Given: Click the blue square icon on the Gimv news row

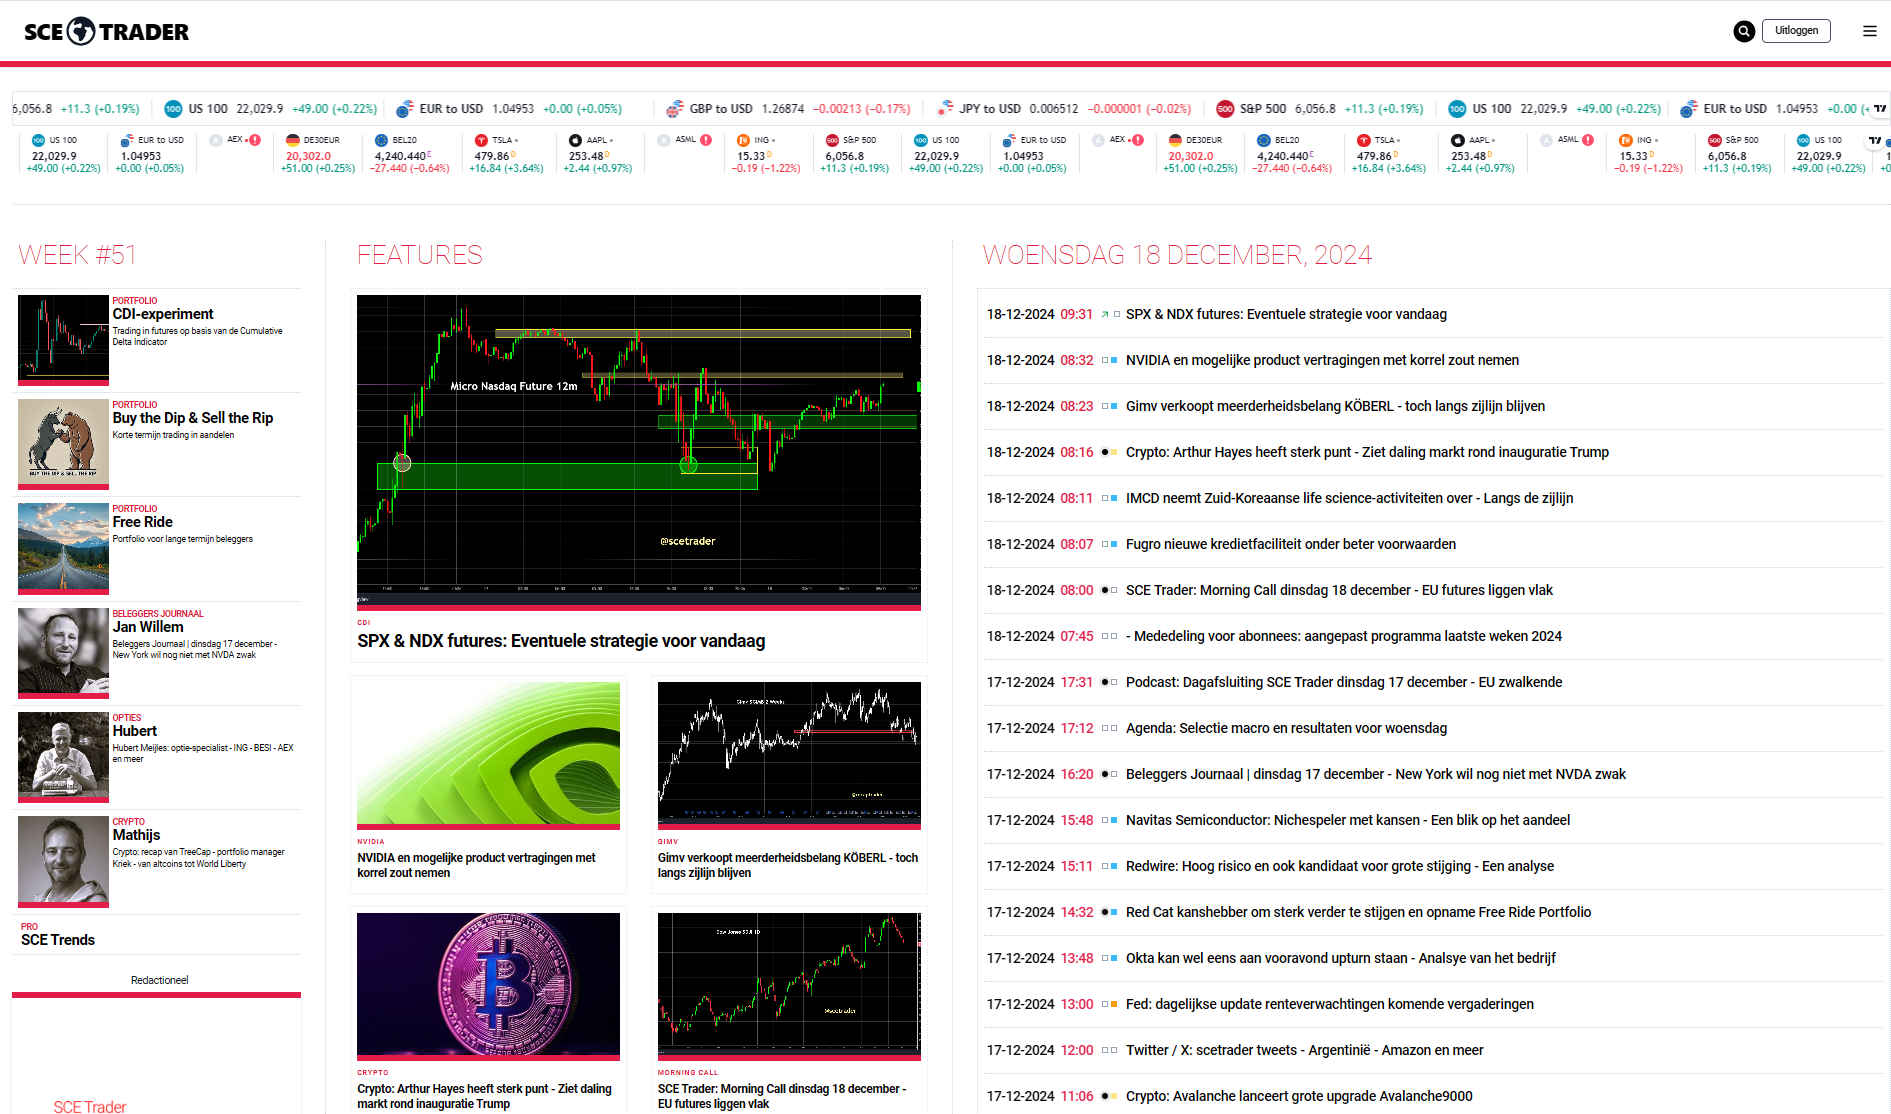Looking at the screenshot, I should pyautogui.click(x=1114, y=406).
